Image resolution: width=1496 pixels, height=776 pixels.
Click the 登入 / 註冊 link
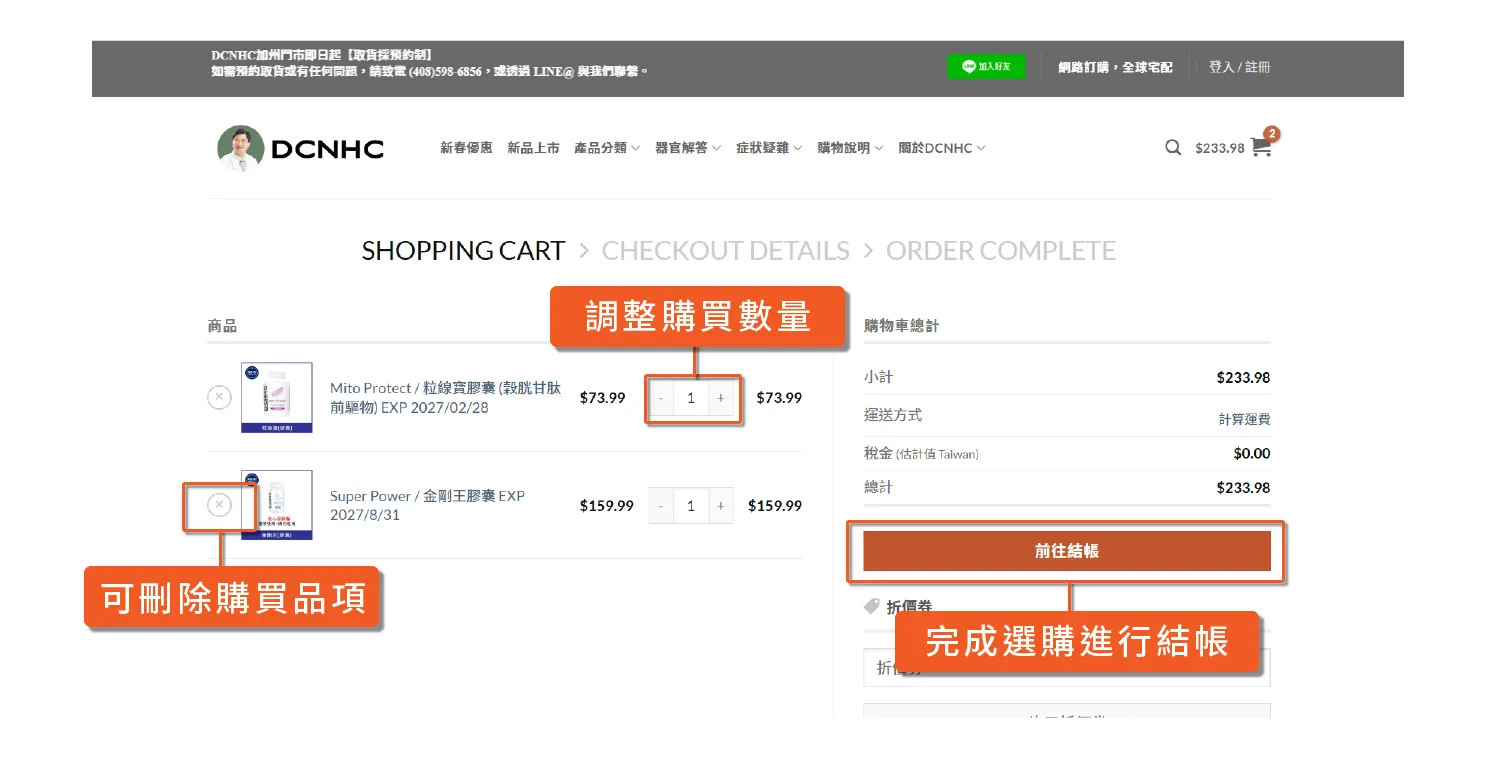click(x=1240, y=67)
